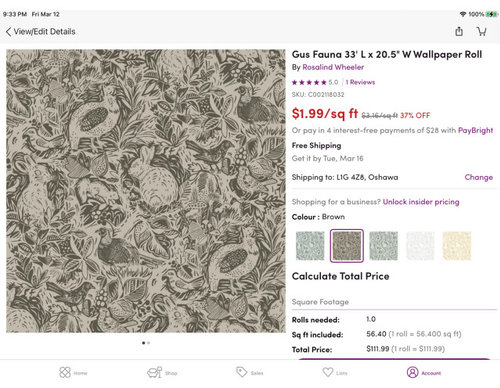Select the brown wallpaper colour swatch
The width and height of the screenshot is (500, 388).
pos(347,246)
